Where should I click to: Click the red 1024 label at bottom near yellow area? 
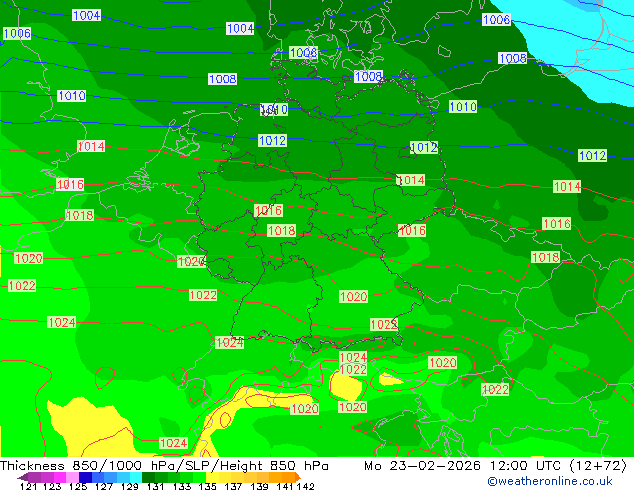(x=173, y=443)
